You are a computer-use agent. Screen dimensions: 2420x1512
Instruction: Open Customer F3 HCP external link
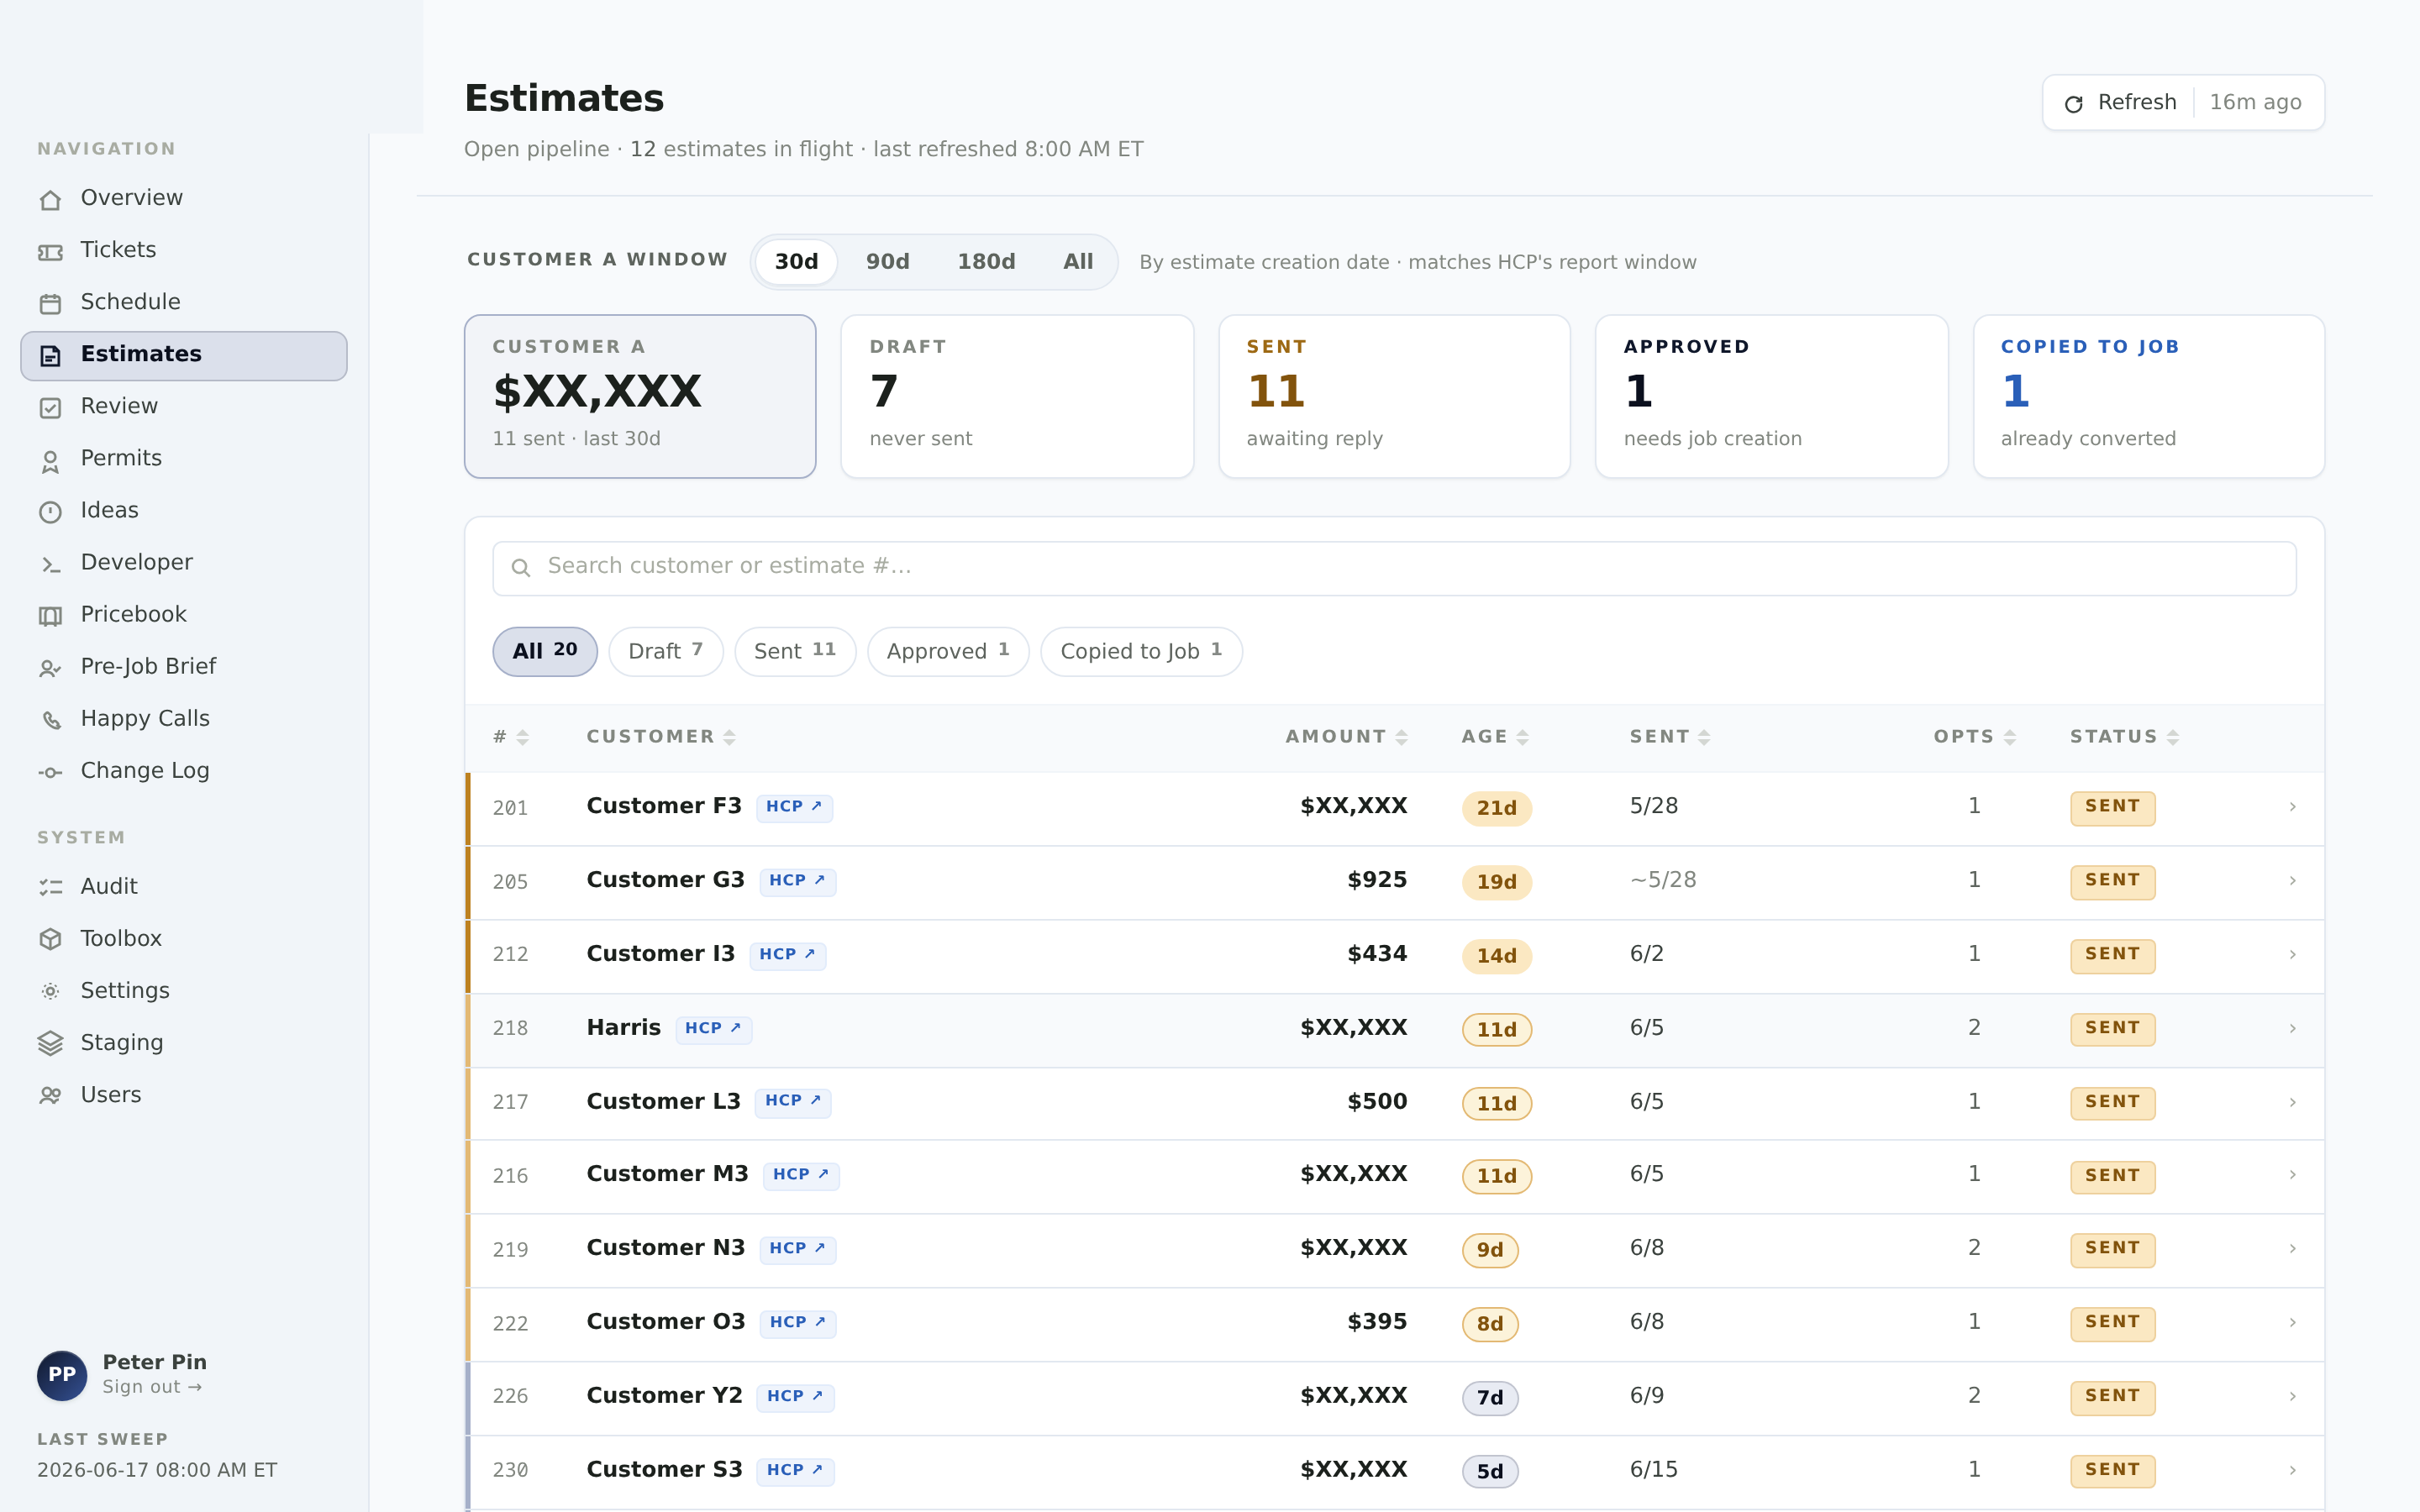click(x=794, y=807)
